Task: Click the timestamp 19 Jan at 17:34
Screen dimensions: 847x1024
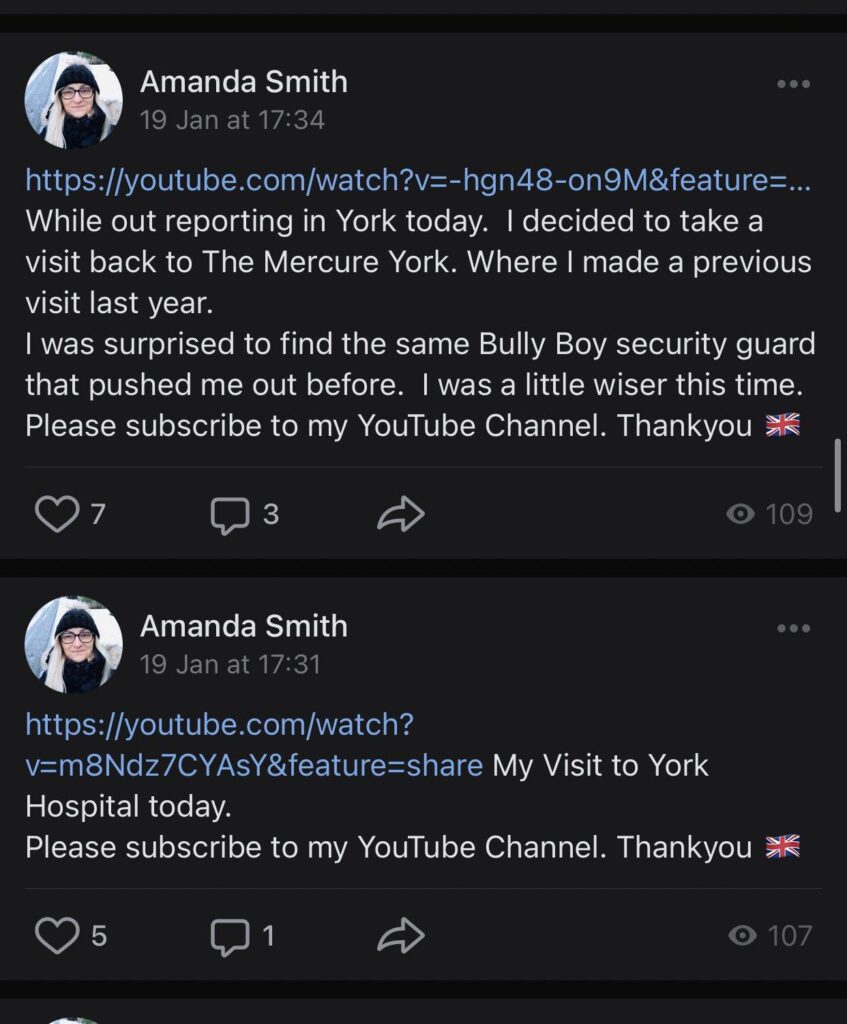Action: pos(232,120)
